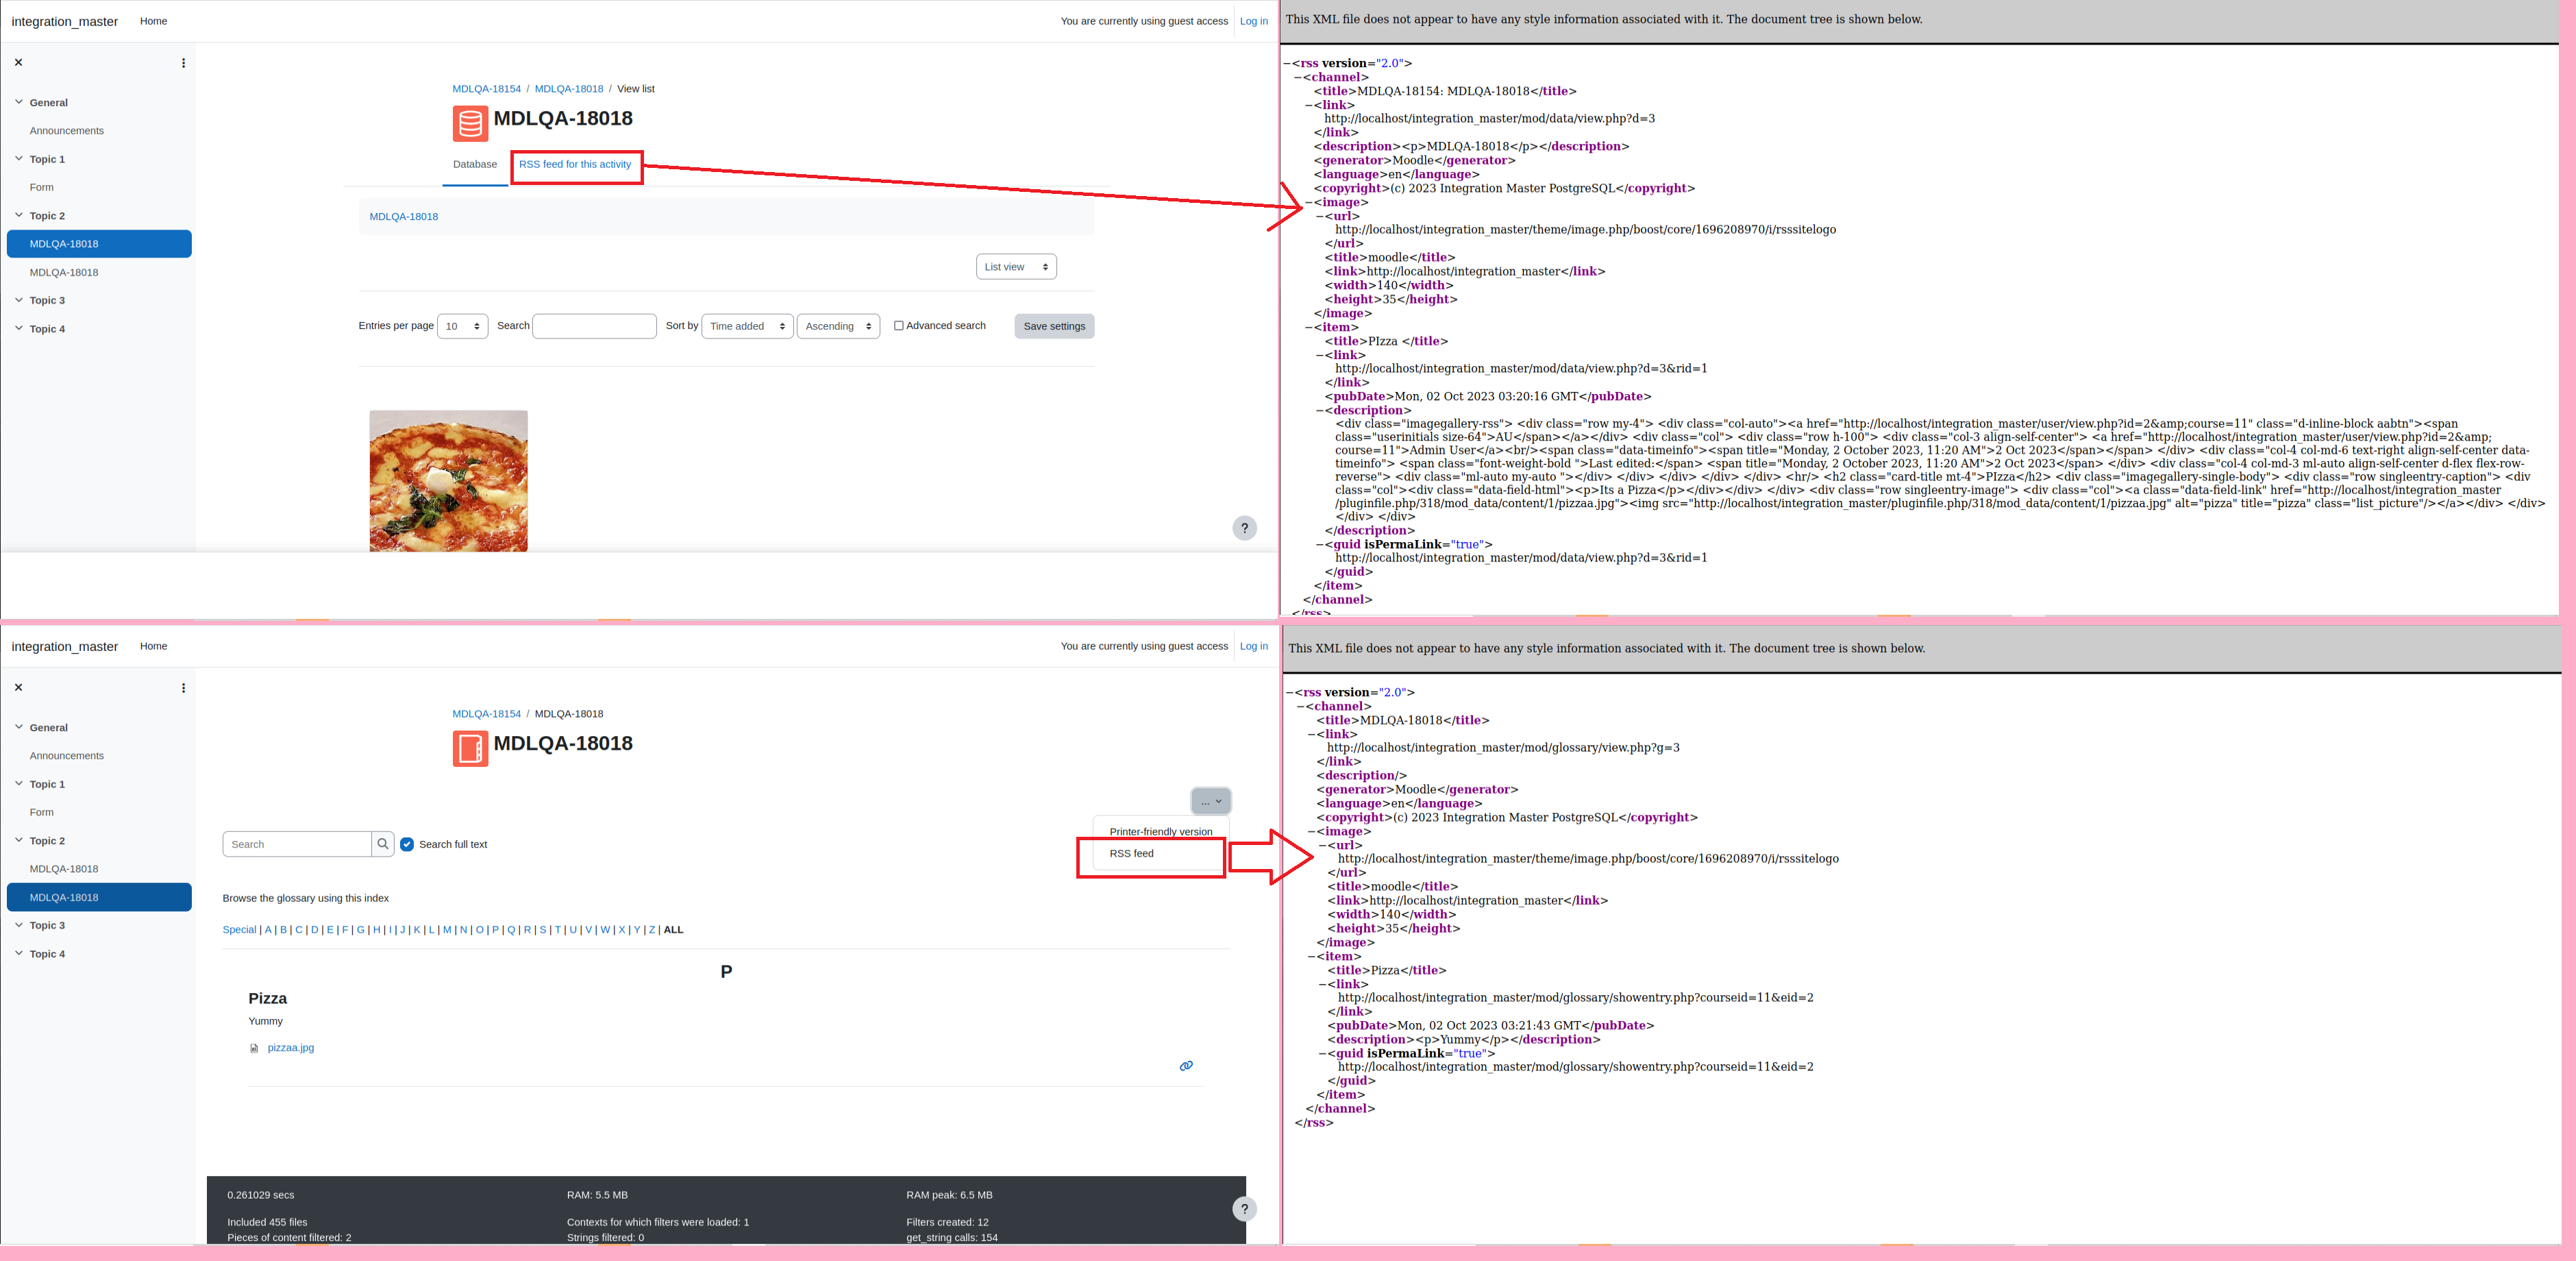This screenshot has height=1261, width=2576.
Task: Focus the glossary Search text field
Action: pyautogui.click(x=297, y=844)
